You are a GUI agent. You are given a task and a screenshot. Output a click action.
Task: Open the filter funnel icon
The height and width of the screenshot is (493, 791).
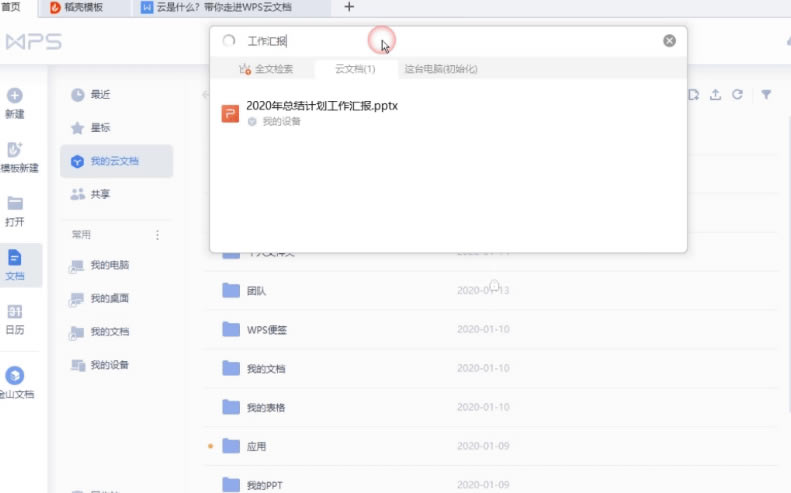coord(766,95)
